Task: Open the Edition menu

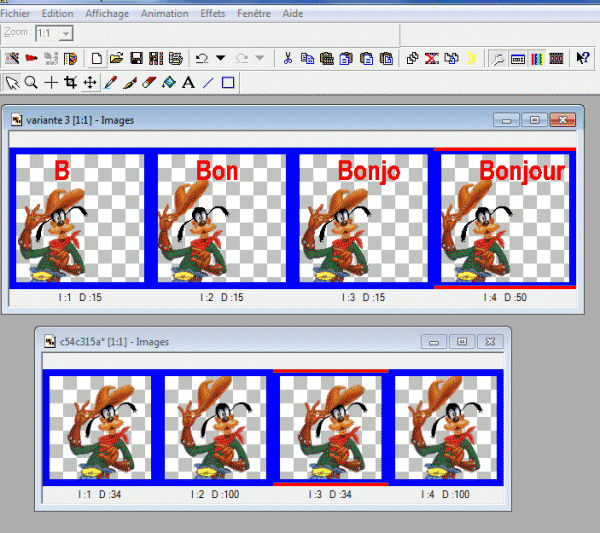Action: (57, 14)
